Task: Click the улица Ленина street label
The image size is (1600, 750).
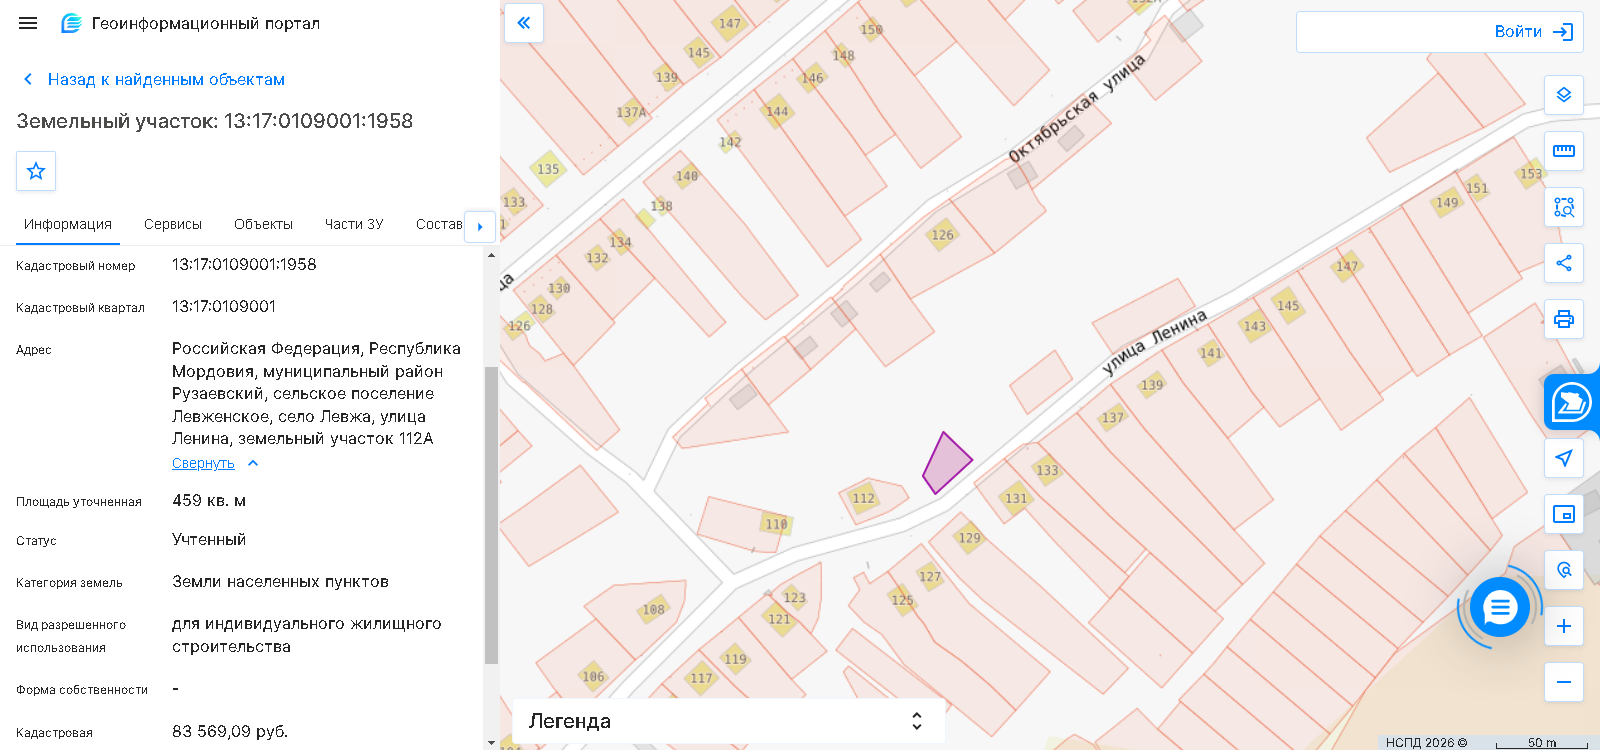Action: click(1154, 342)
